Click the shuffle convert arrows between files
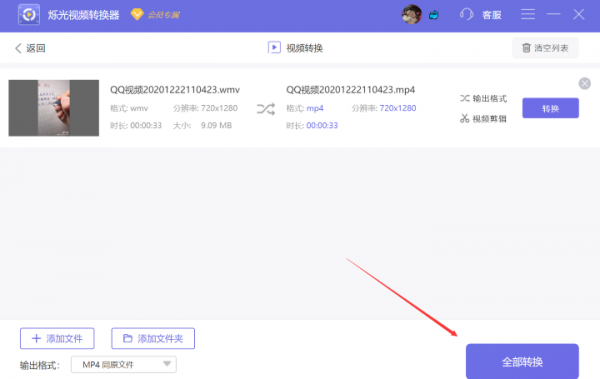 pos(266,109)
